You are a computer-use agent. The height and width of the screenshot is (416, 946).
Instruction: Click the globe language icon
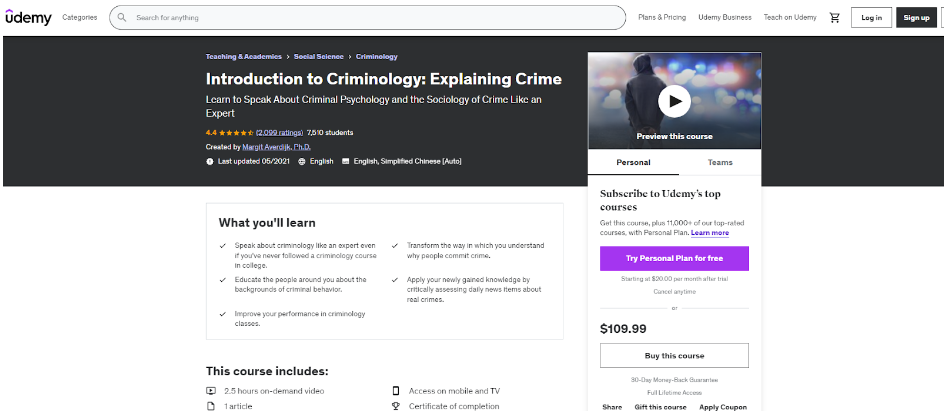coord(302,162)
